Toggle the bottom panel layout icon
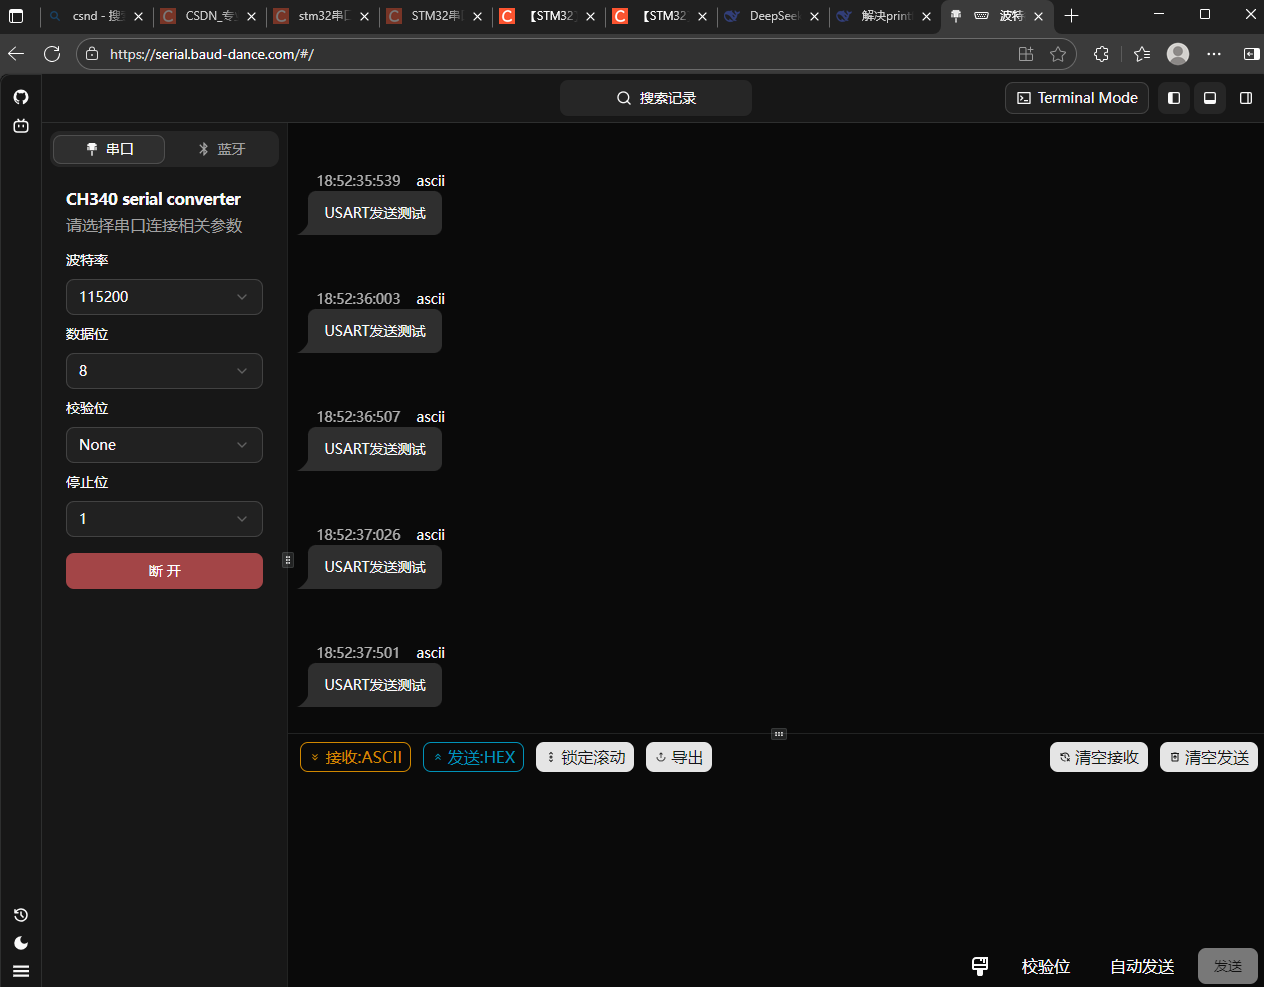 [1210, 98]
